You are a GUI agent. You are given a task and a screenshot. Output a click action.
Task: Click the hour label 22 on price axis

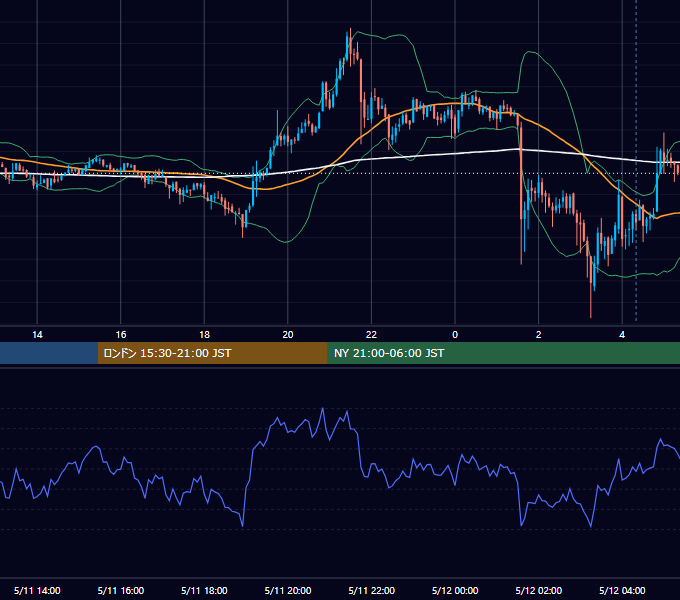click(371, 335)
